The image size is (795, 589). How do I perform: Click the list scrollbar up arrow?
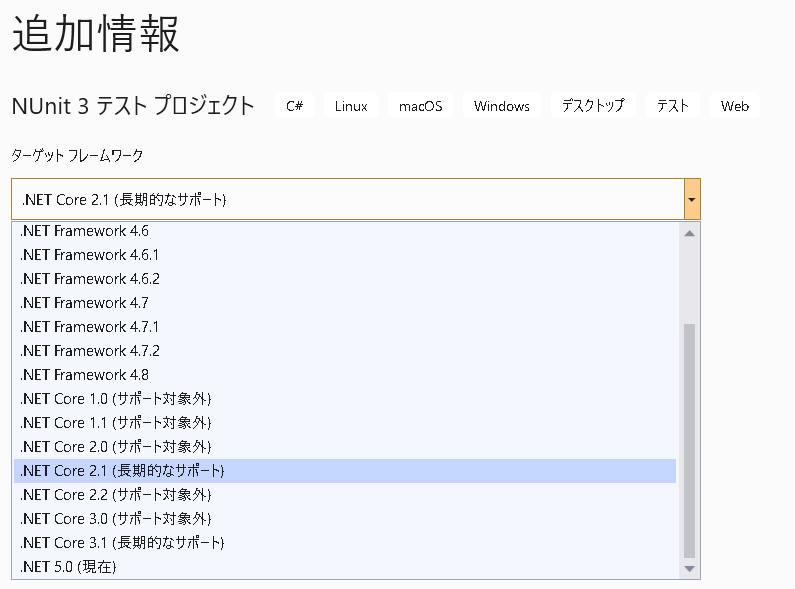[689, 233]
